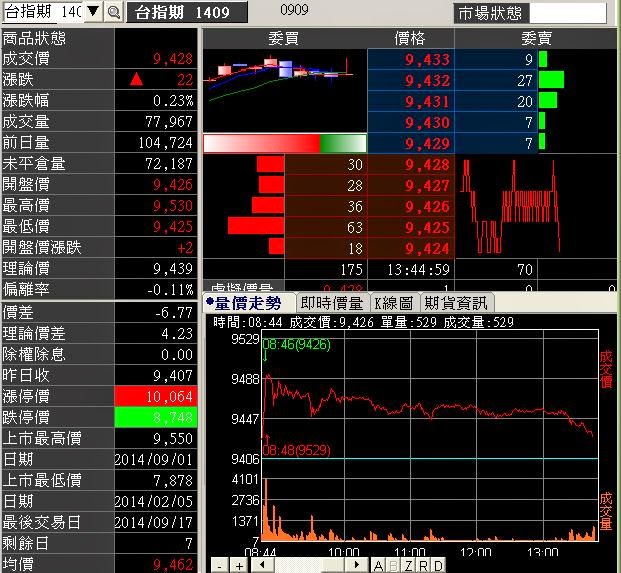621x573 pixels.
Task: Switch to the 量價走勢 tab
Action: pyautogui.click(x=248, y=304)
